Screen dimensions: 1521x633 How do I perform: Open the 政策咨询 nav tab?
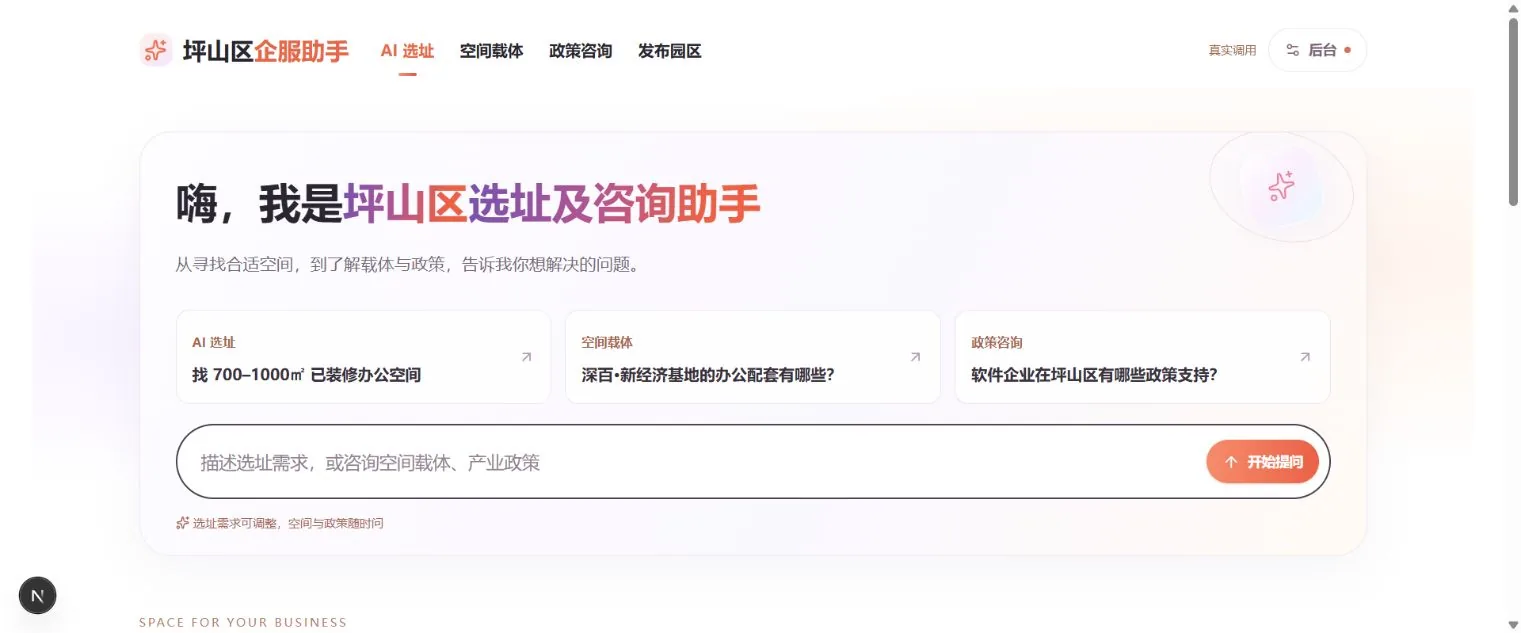click(x=580, y=51)
